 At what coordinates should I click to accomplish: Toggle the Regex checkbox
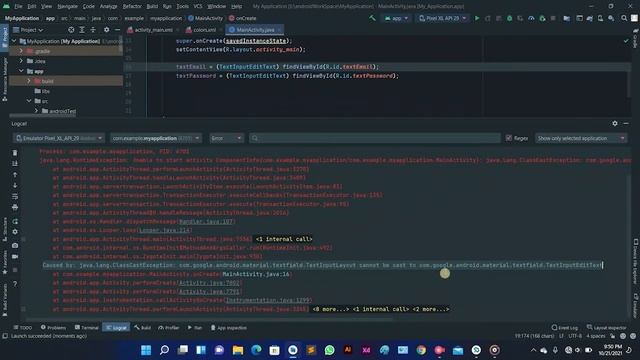pyautogui.click(x=509, y=138)
